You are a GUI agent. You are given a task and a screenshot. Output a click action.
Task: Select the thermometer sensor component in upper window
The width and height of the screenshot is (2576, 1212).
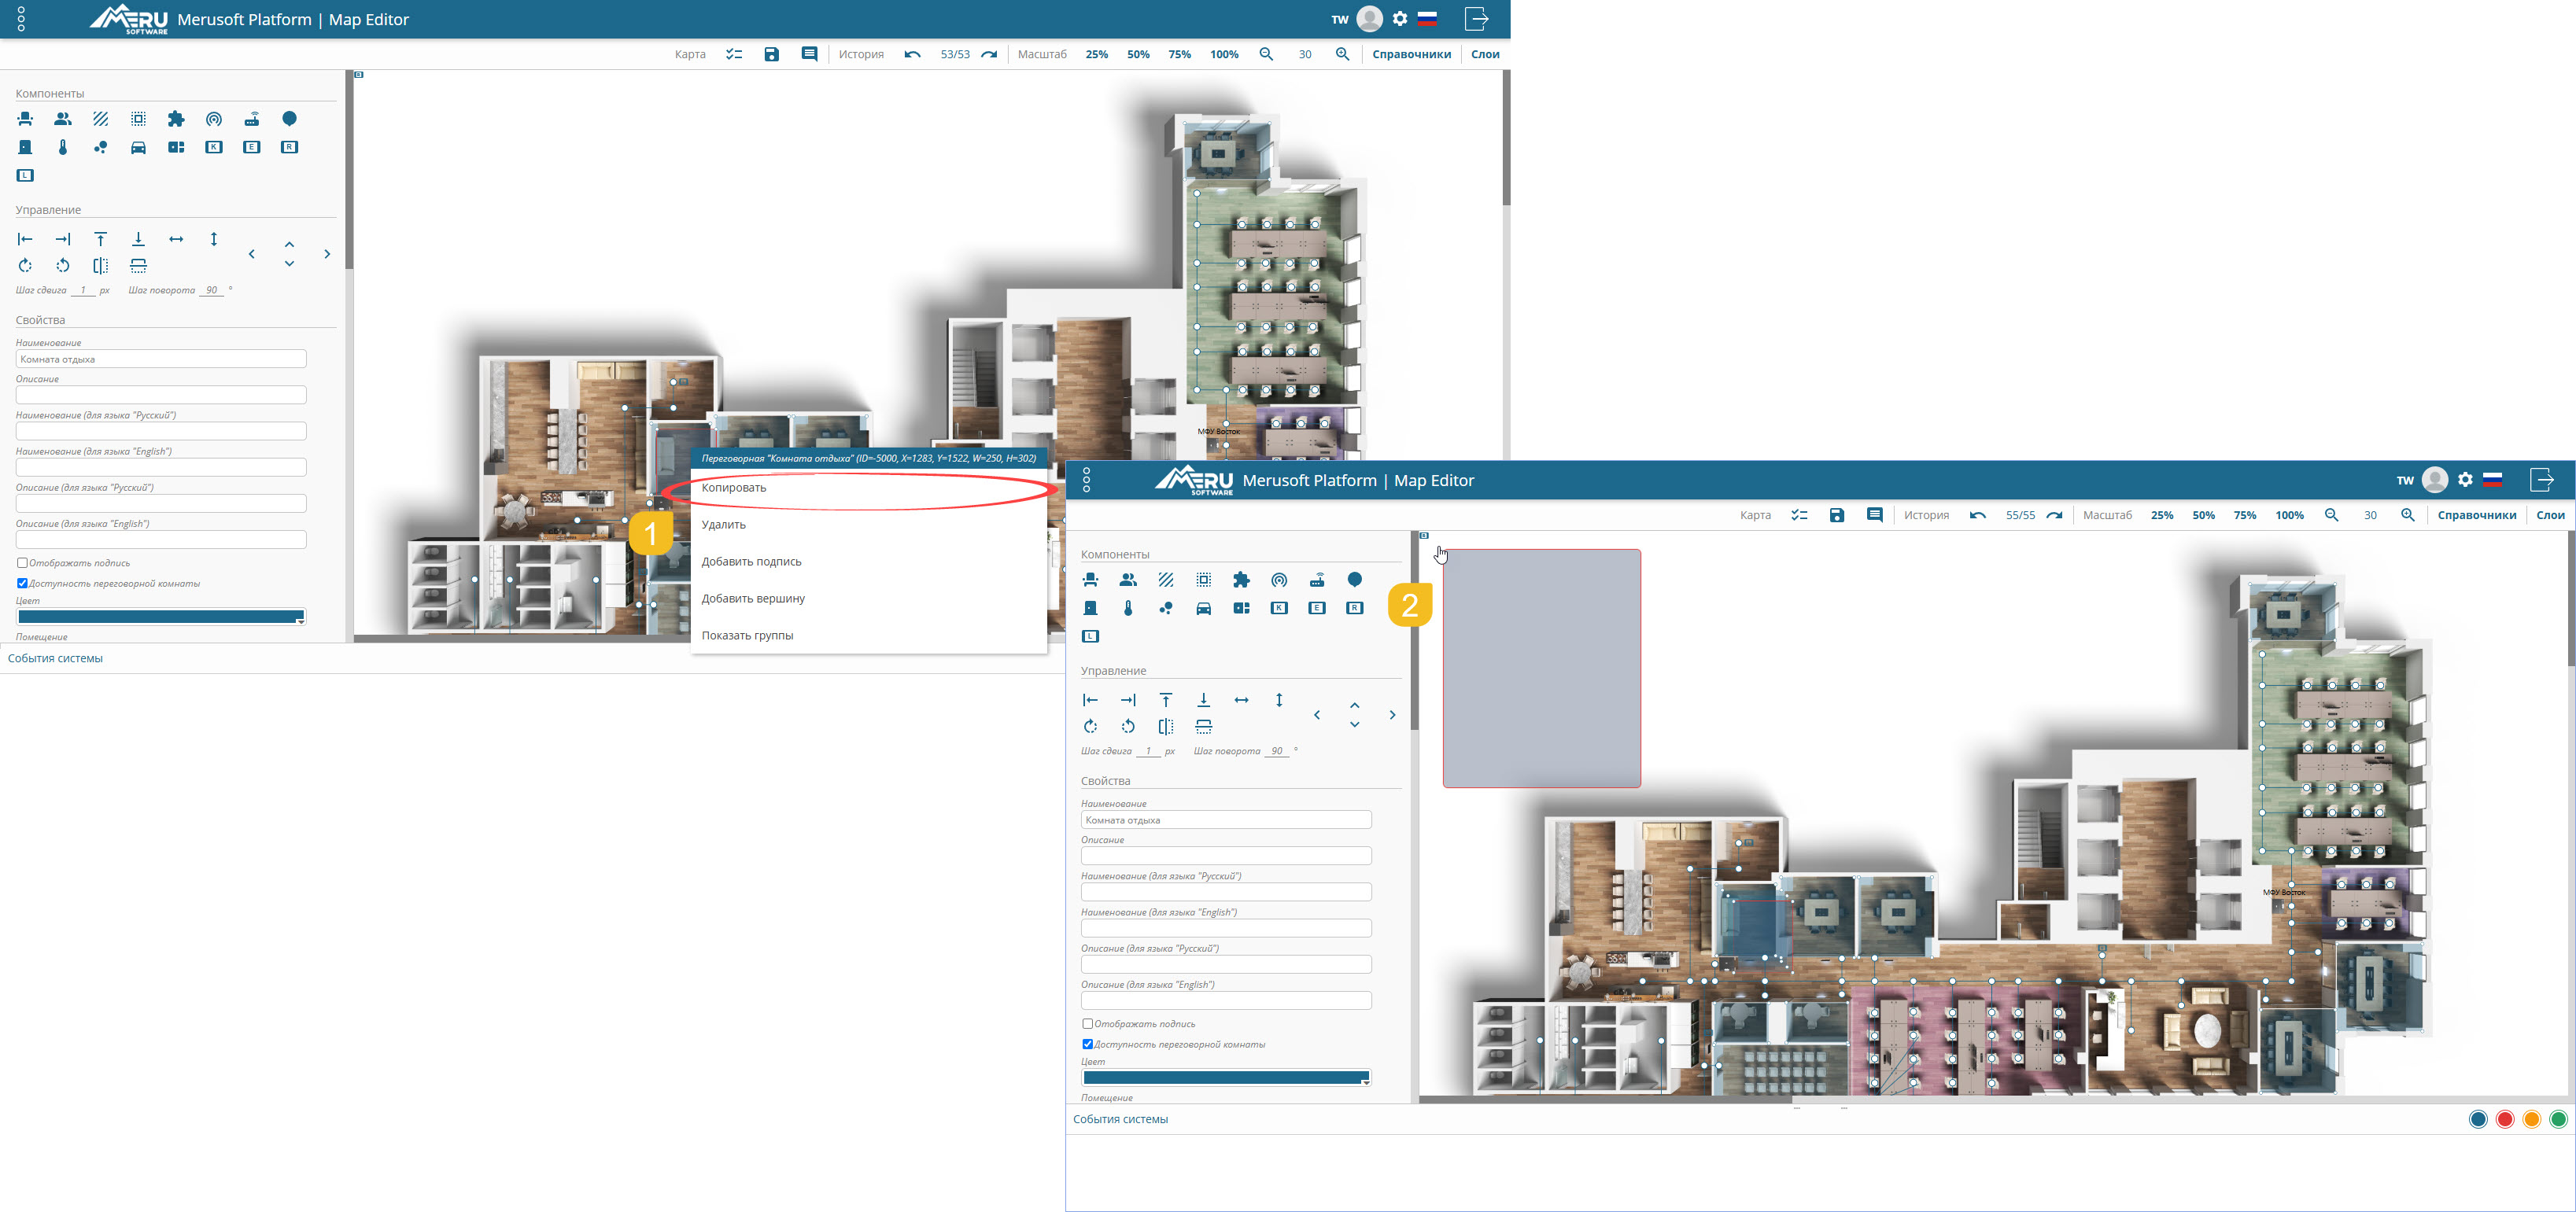63,147
